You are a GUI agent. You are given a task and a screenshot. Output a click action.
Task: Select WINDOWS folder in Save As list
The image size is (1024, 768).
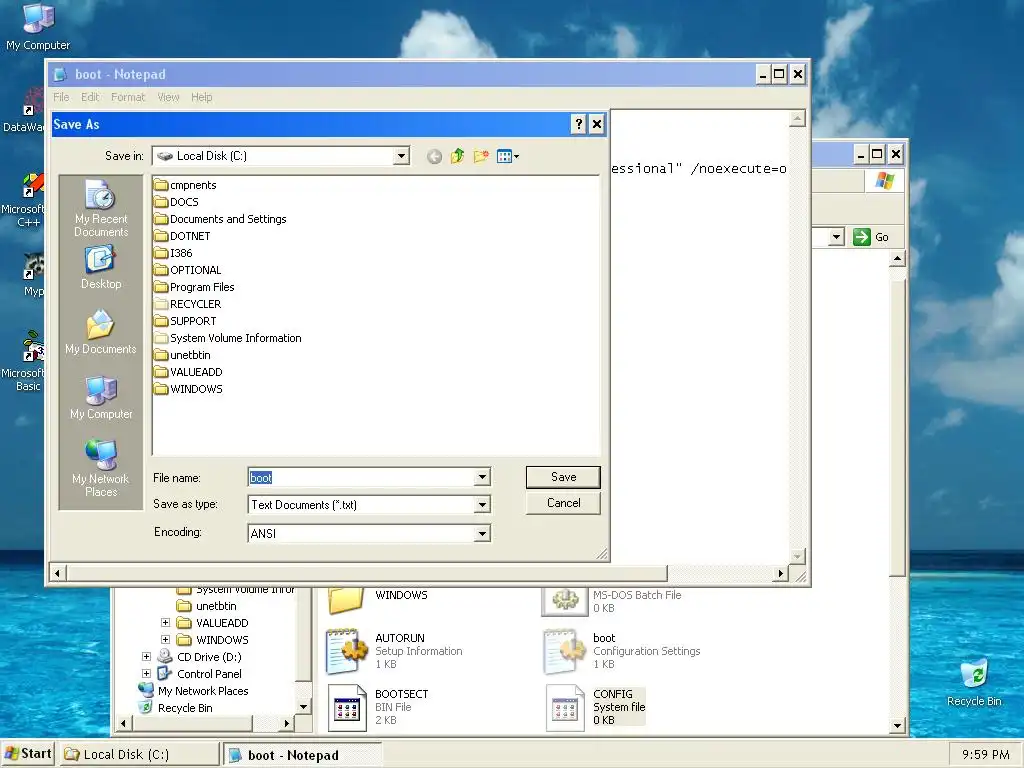tap(189, 389)
